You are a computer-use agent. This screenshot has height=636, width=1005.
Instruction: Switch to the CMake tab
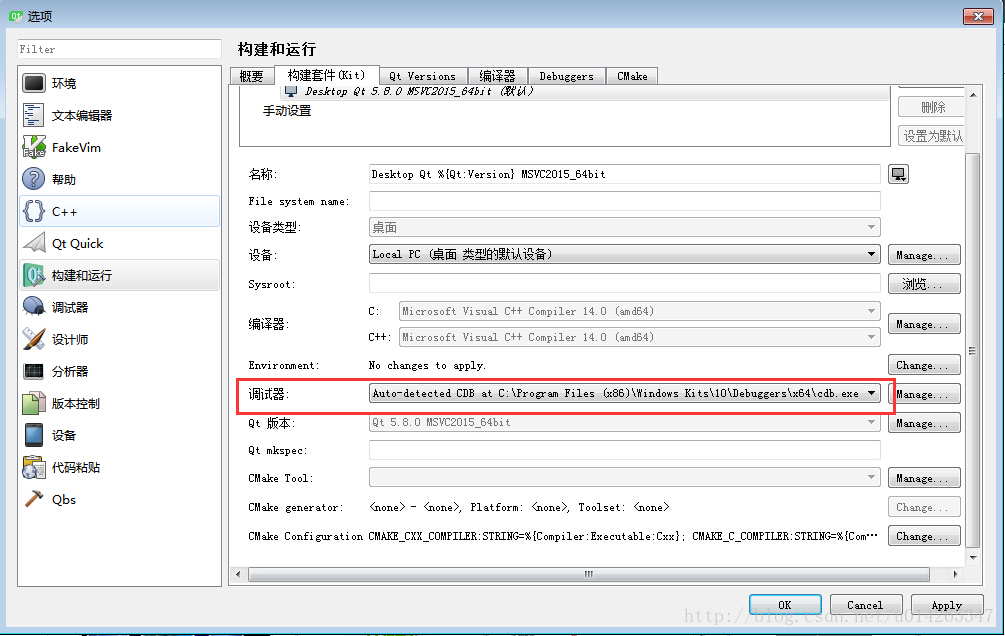632,76
